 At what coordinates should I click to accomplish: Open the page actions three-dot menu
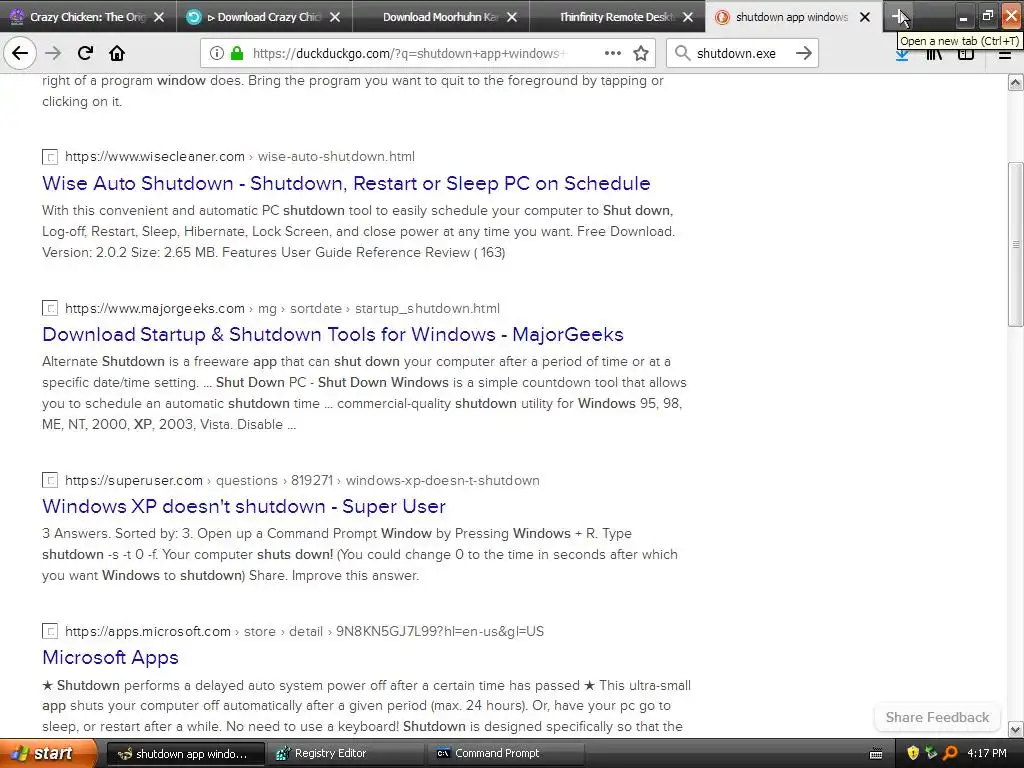pos(613,53)
